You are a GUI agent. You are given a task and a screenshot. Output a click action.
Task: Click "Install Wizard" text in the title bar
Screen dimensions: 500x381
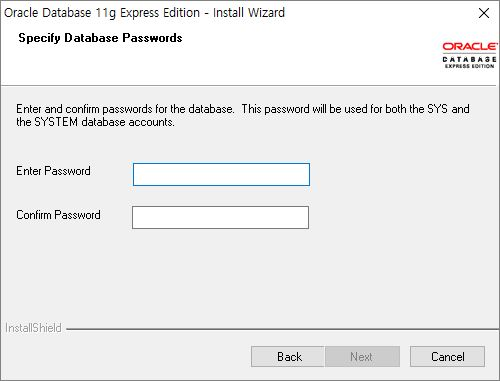[249, 13]
